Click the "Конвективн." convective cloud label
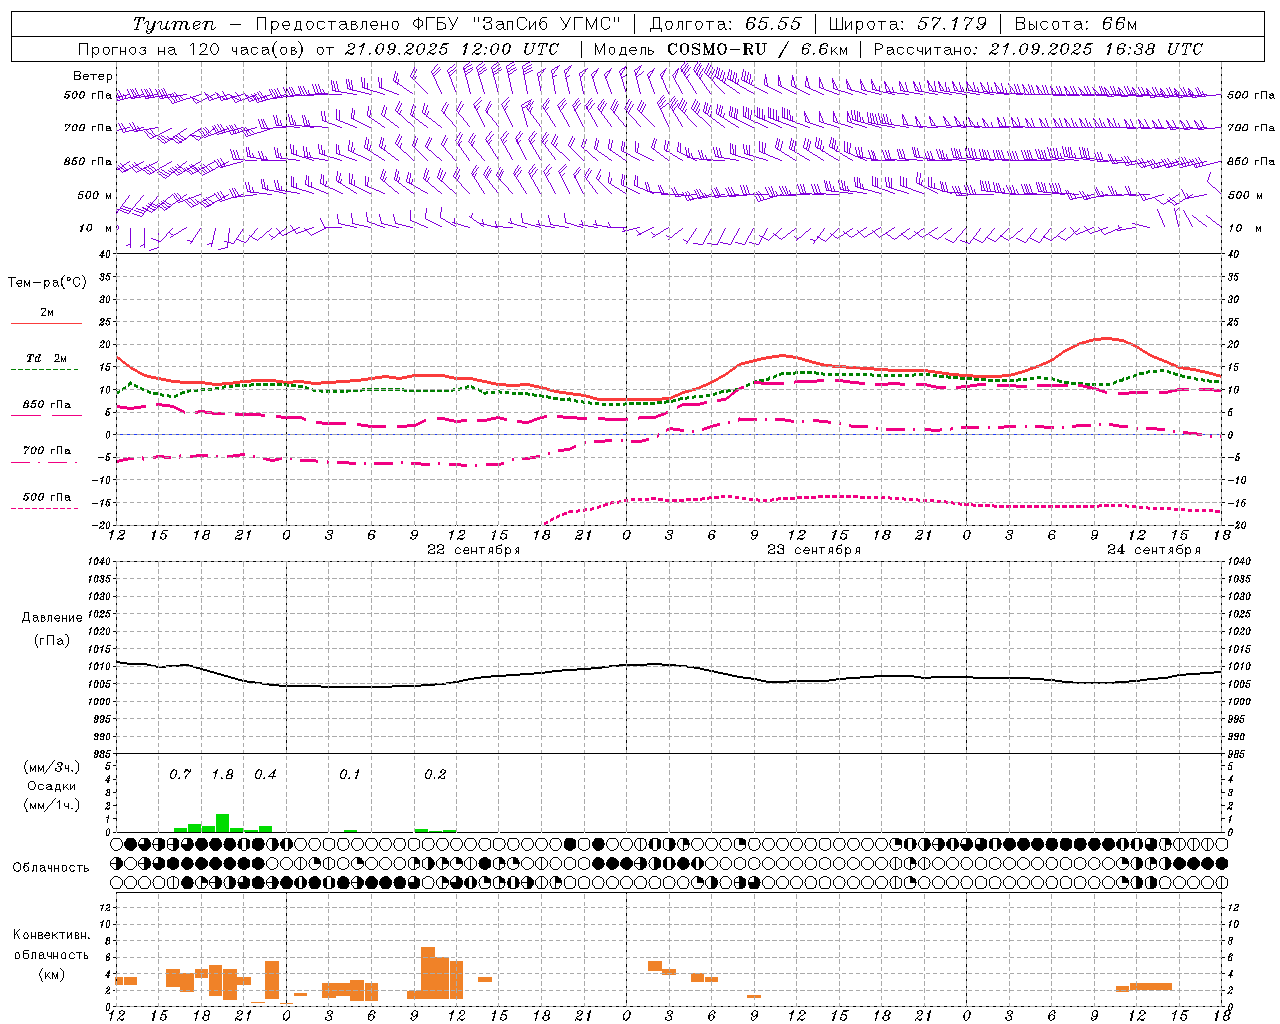 52,935
